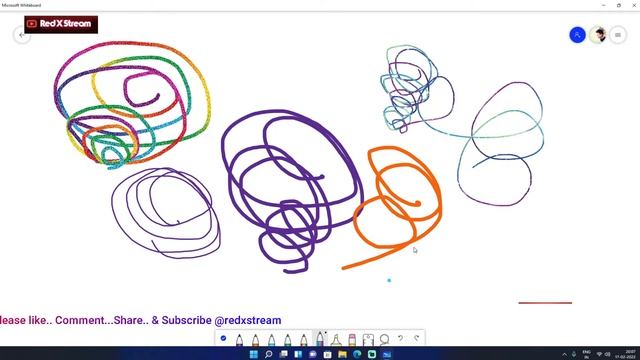Open the whiteboard settings hamburger menu
Image resolution: width=640 pixels, height=360 pixels.
tap(618, 35)
